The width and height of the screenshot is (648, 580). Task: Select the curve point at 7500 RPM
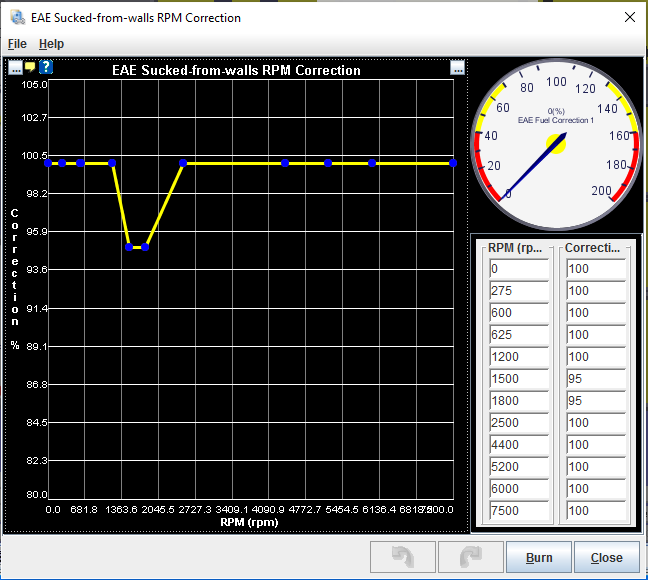click(453, 162)
